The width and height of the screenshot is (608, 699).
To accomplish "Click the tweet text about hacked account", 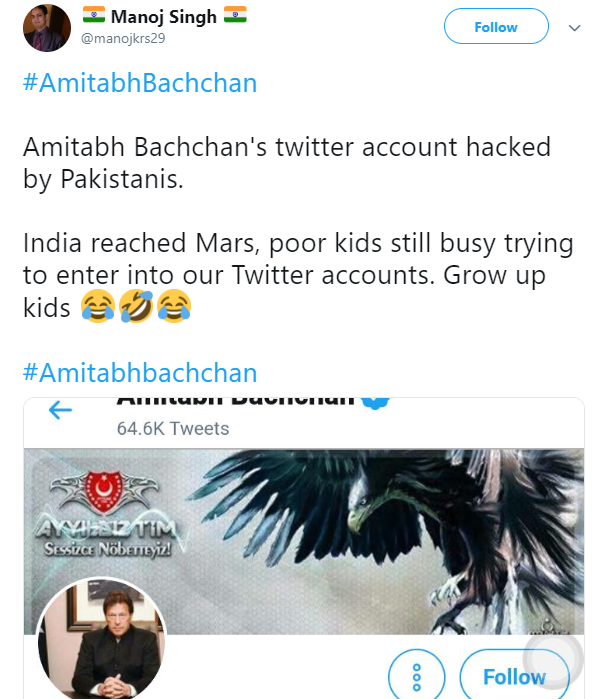I will pos(286,162).
